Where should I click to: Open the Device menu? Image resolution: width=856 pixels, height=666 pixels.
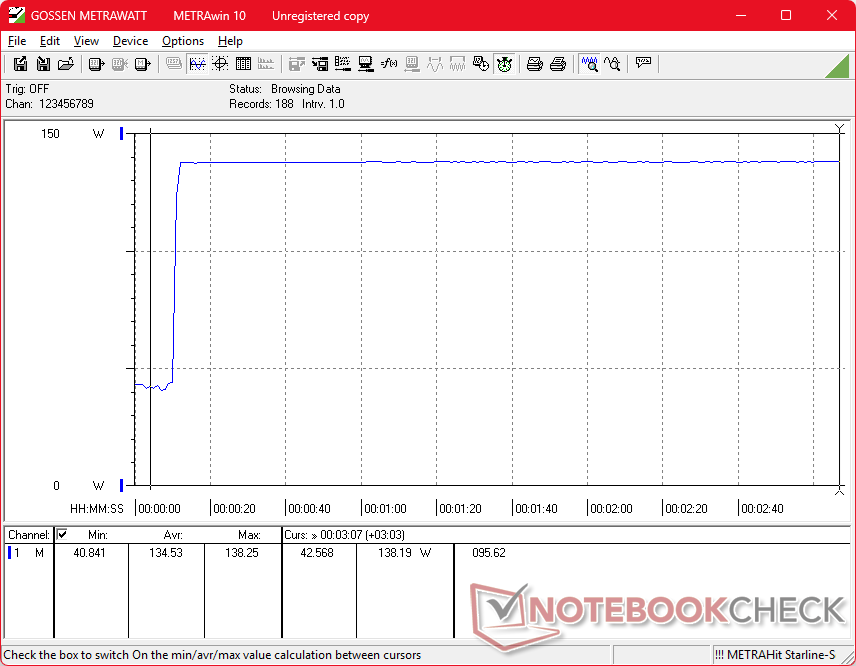click(x=130, y=41)
